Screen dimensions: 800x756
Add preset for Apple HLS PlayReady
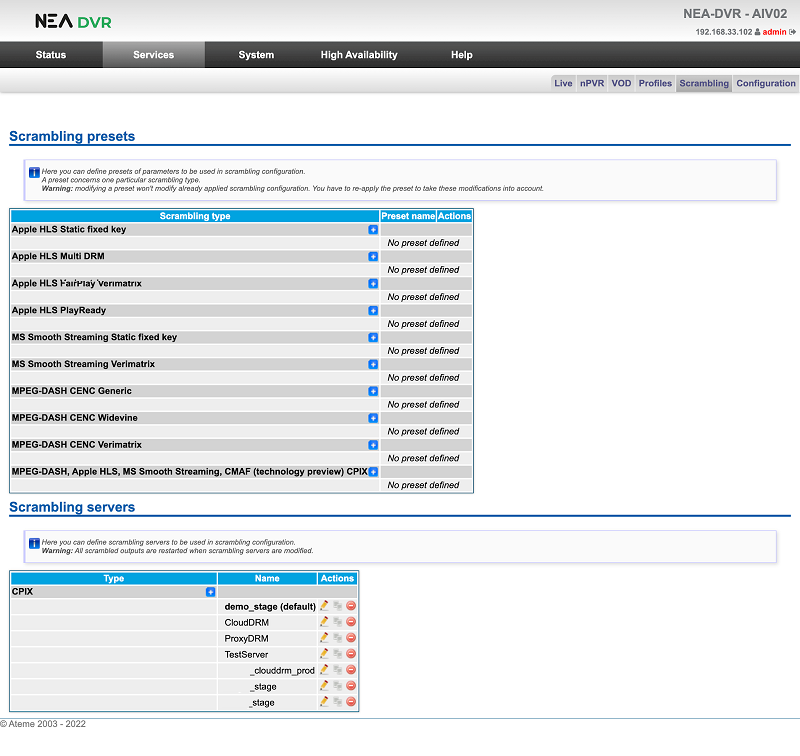coord(373,310)
